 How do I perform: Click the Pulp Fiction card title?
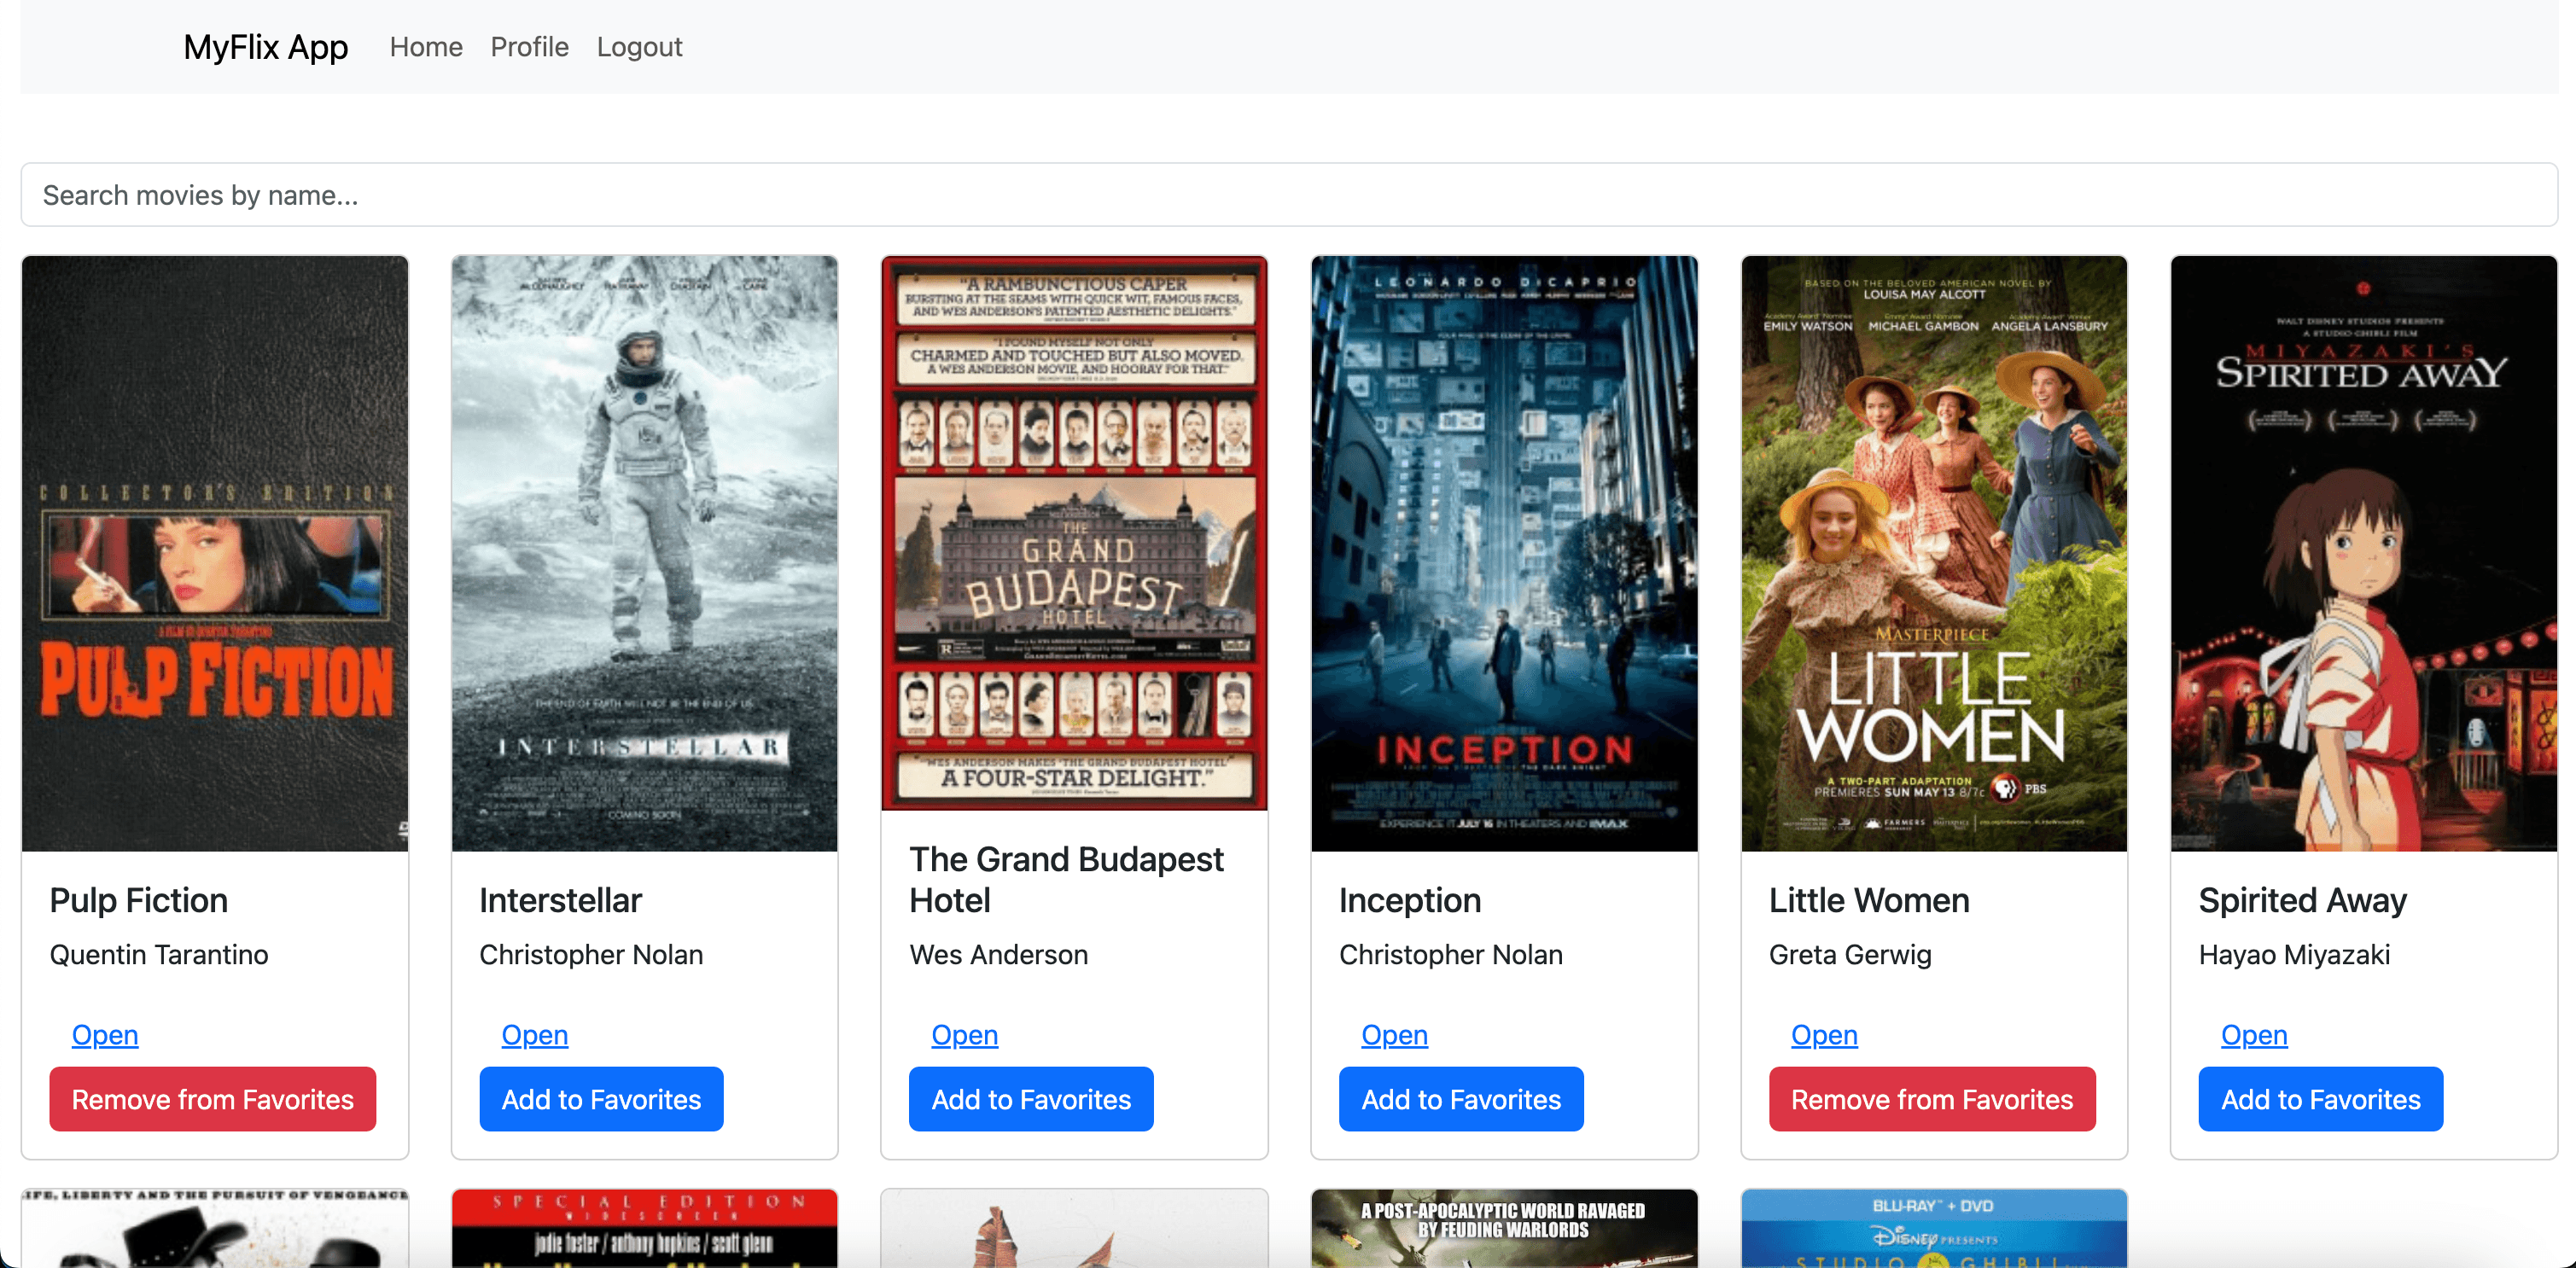[139, 900]
